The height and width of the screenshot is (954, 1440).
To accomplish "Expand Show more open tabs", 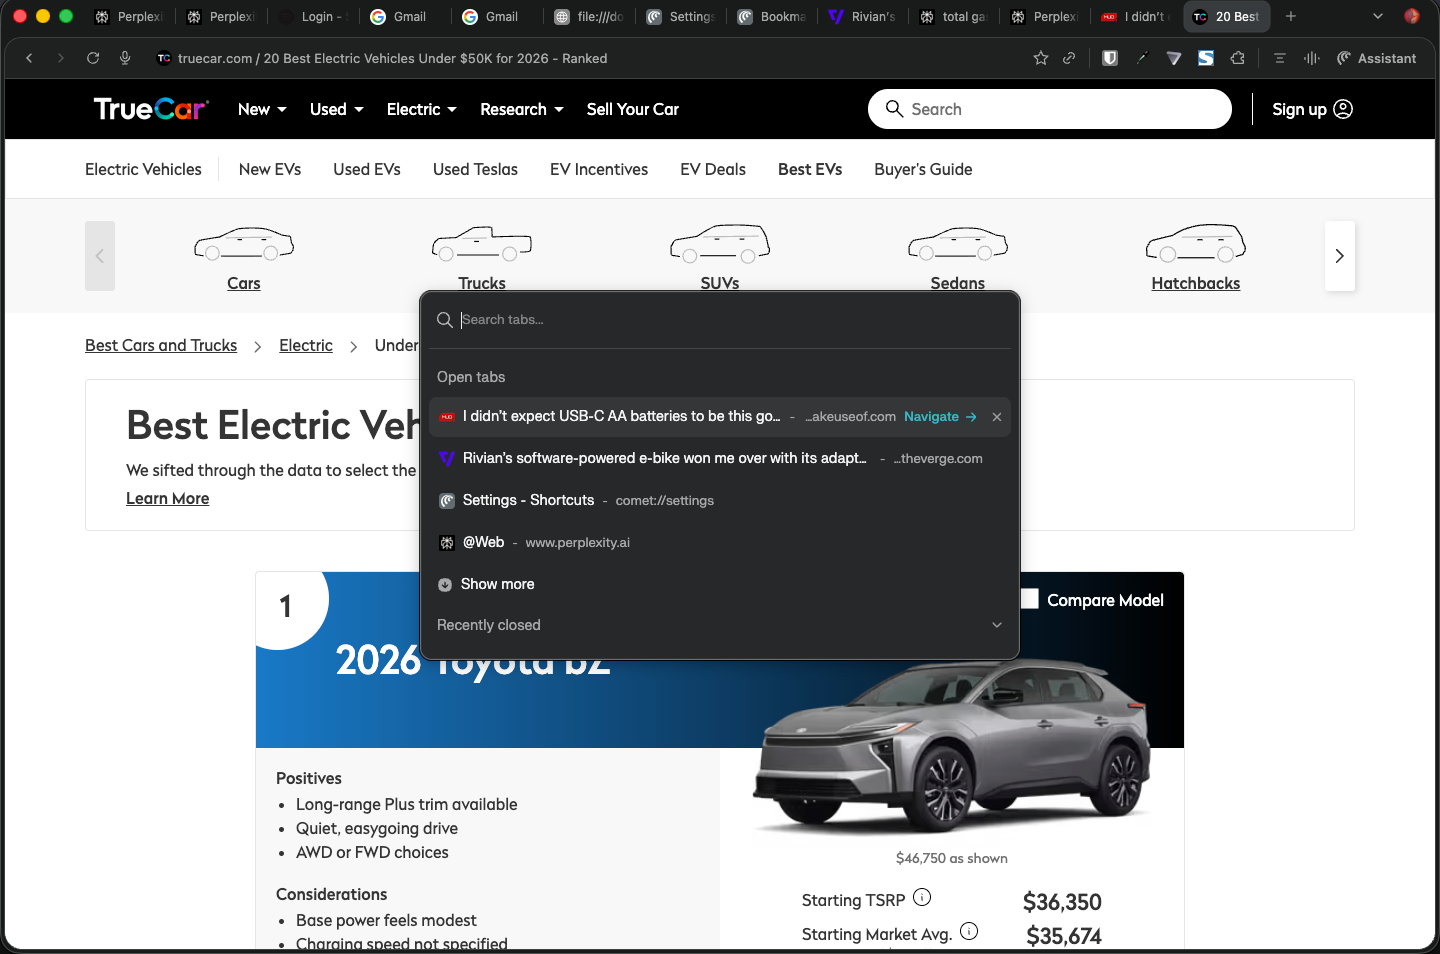I will pyautogui.click(x=497, y=584).
